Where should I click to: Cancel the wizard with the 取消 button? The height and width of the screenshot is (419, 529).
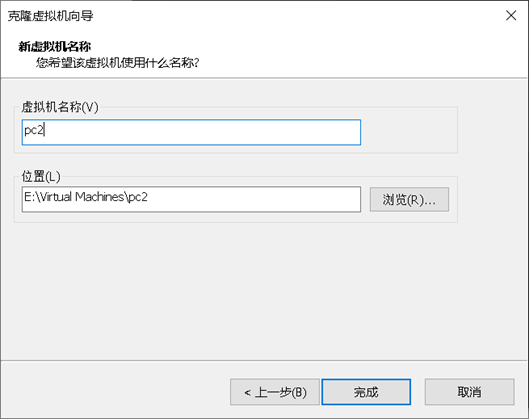(x=469, y=392)
